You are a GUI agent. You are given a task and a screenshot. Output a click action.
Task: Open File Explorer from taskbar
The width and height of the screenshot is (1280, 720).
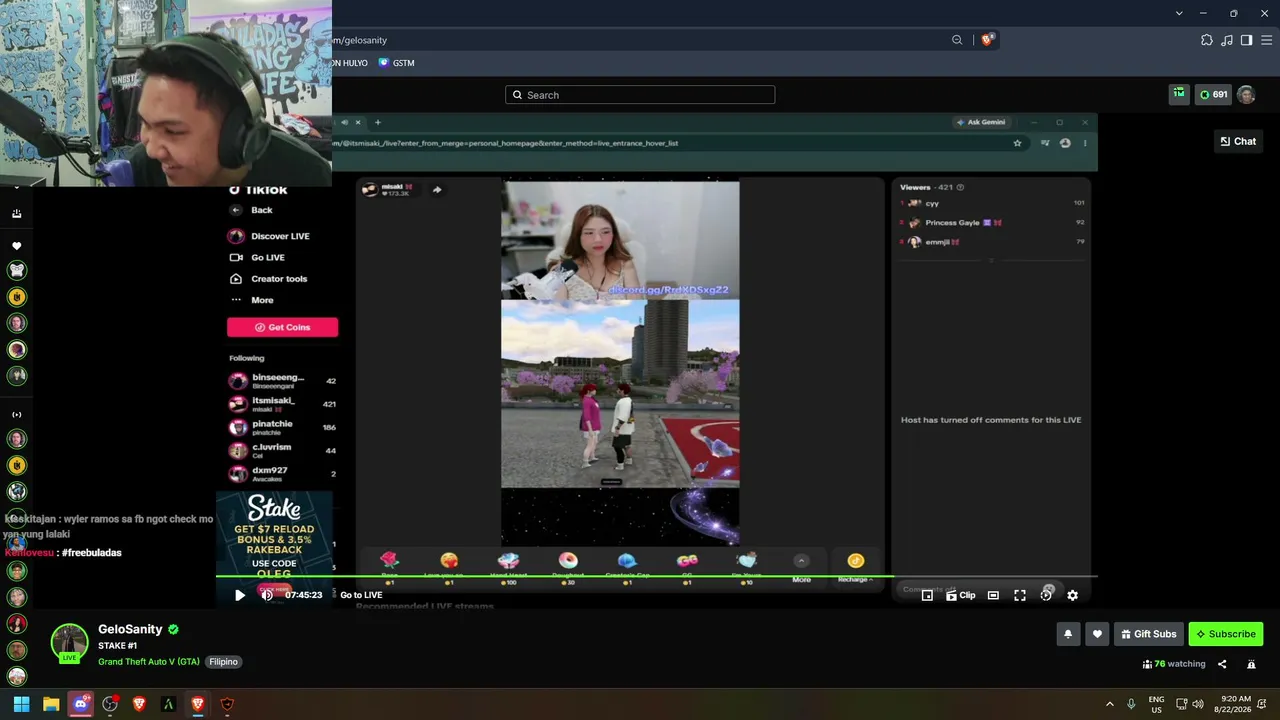[51, 704]
